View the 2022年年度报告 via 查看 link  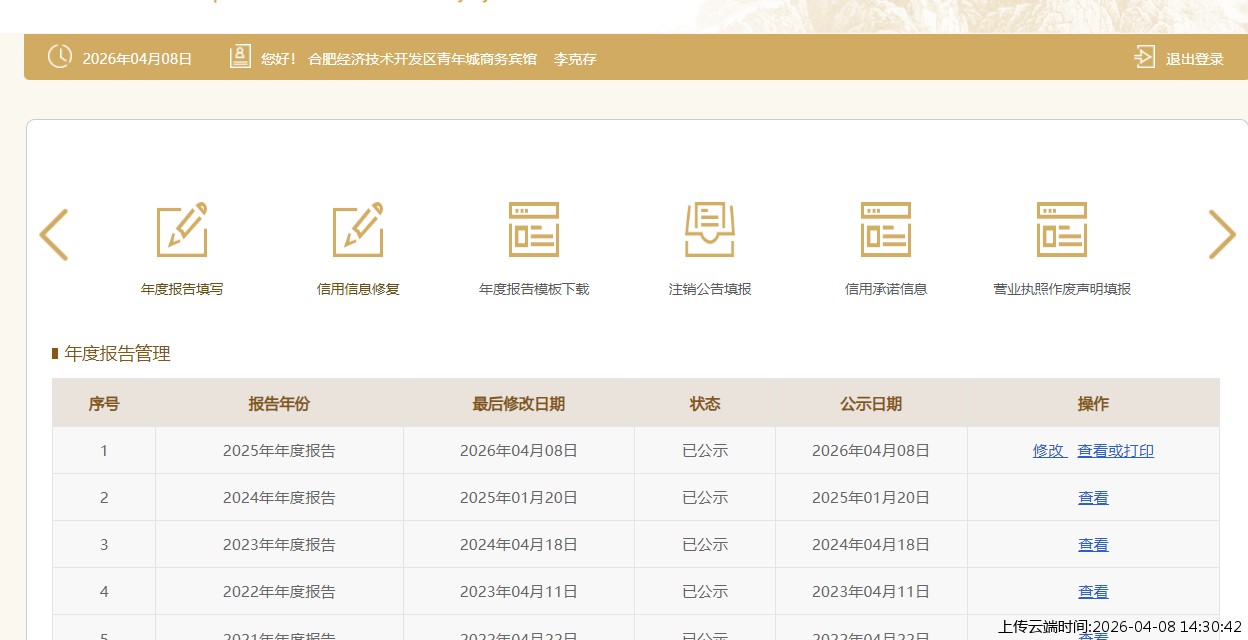tap(1093, 592)
